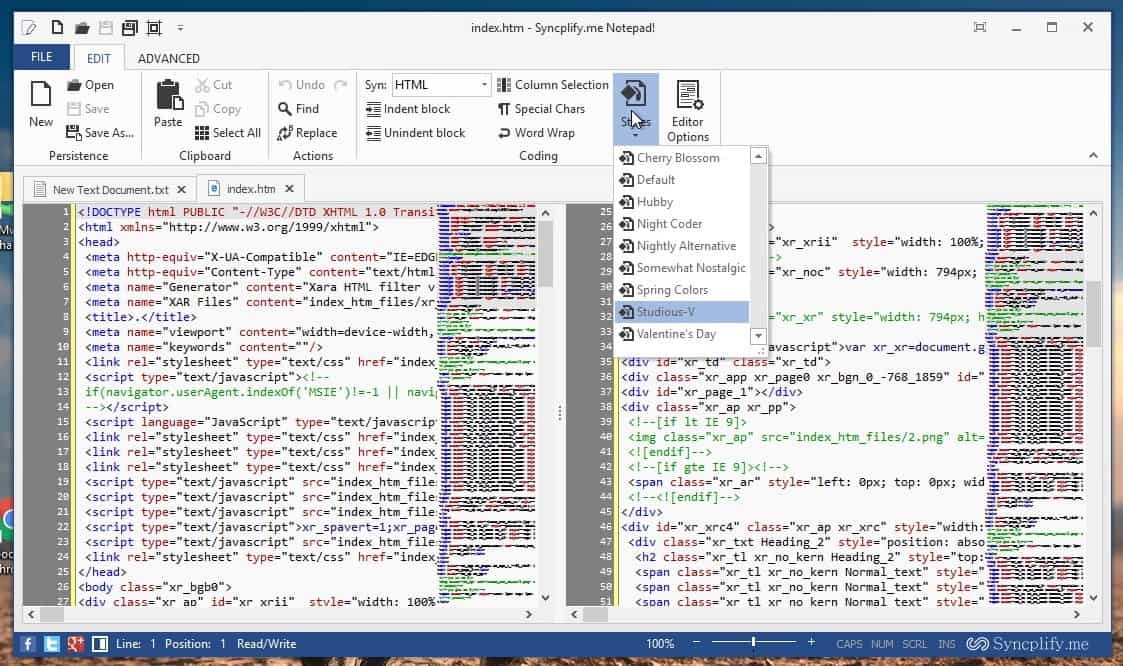Select the index.htm document tab
The width and height of the screenshot is (1123, 666).
tap(251, 189)
